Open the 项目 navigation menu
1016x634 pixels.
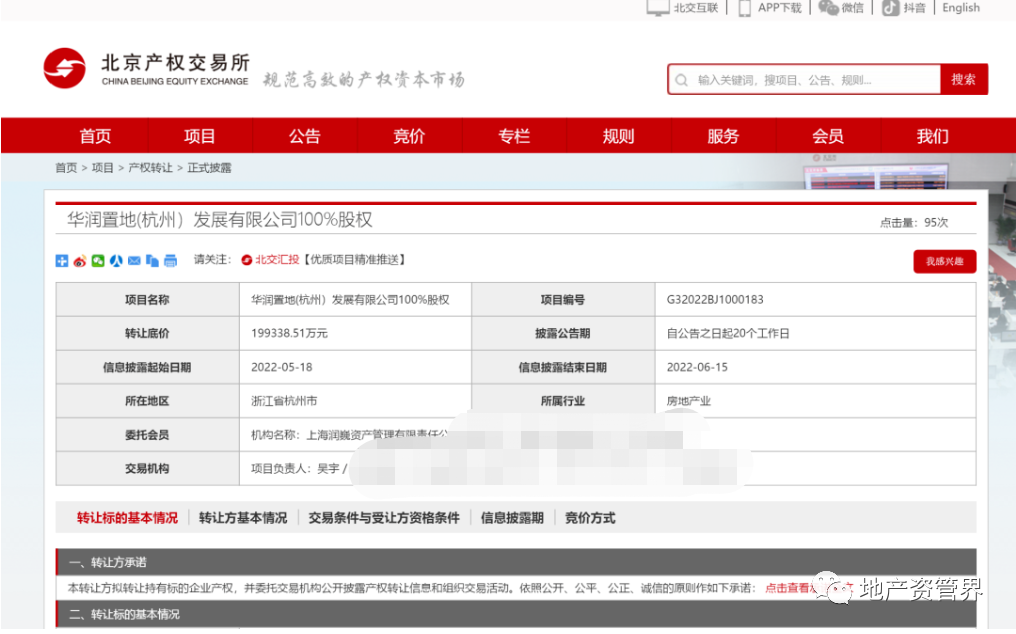point(200,135)
